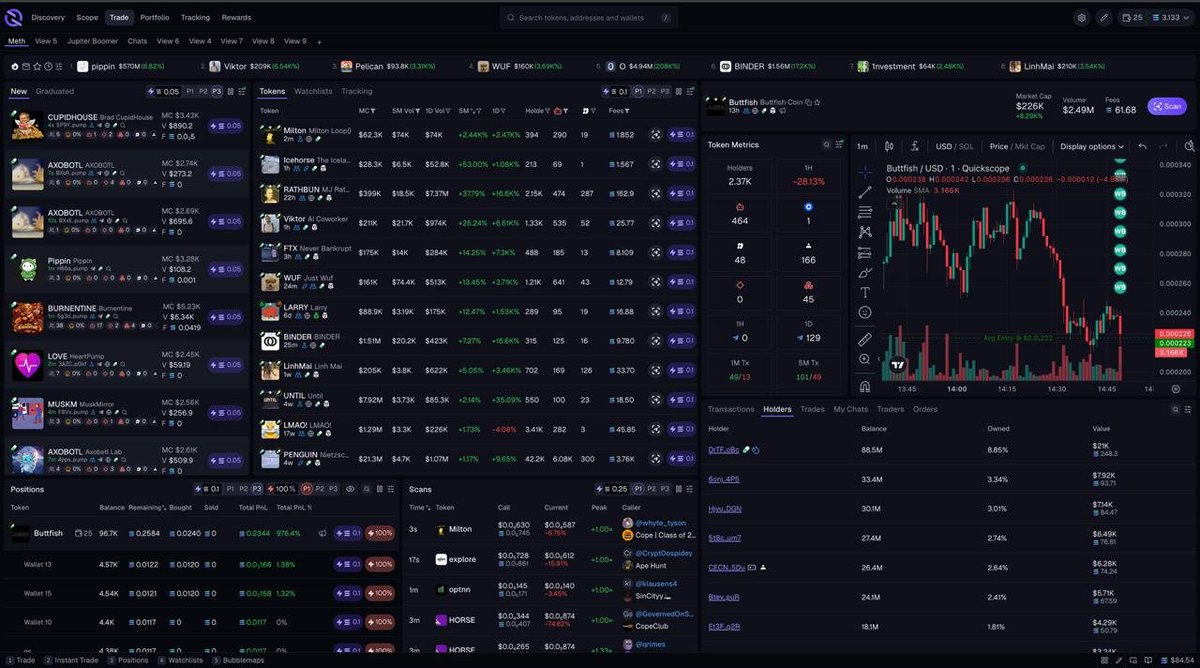
Task: Open the Portfolio page from the top menu
Action: click(x=154, y=17)
